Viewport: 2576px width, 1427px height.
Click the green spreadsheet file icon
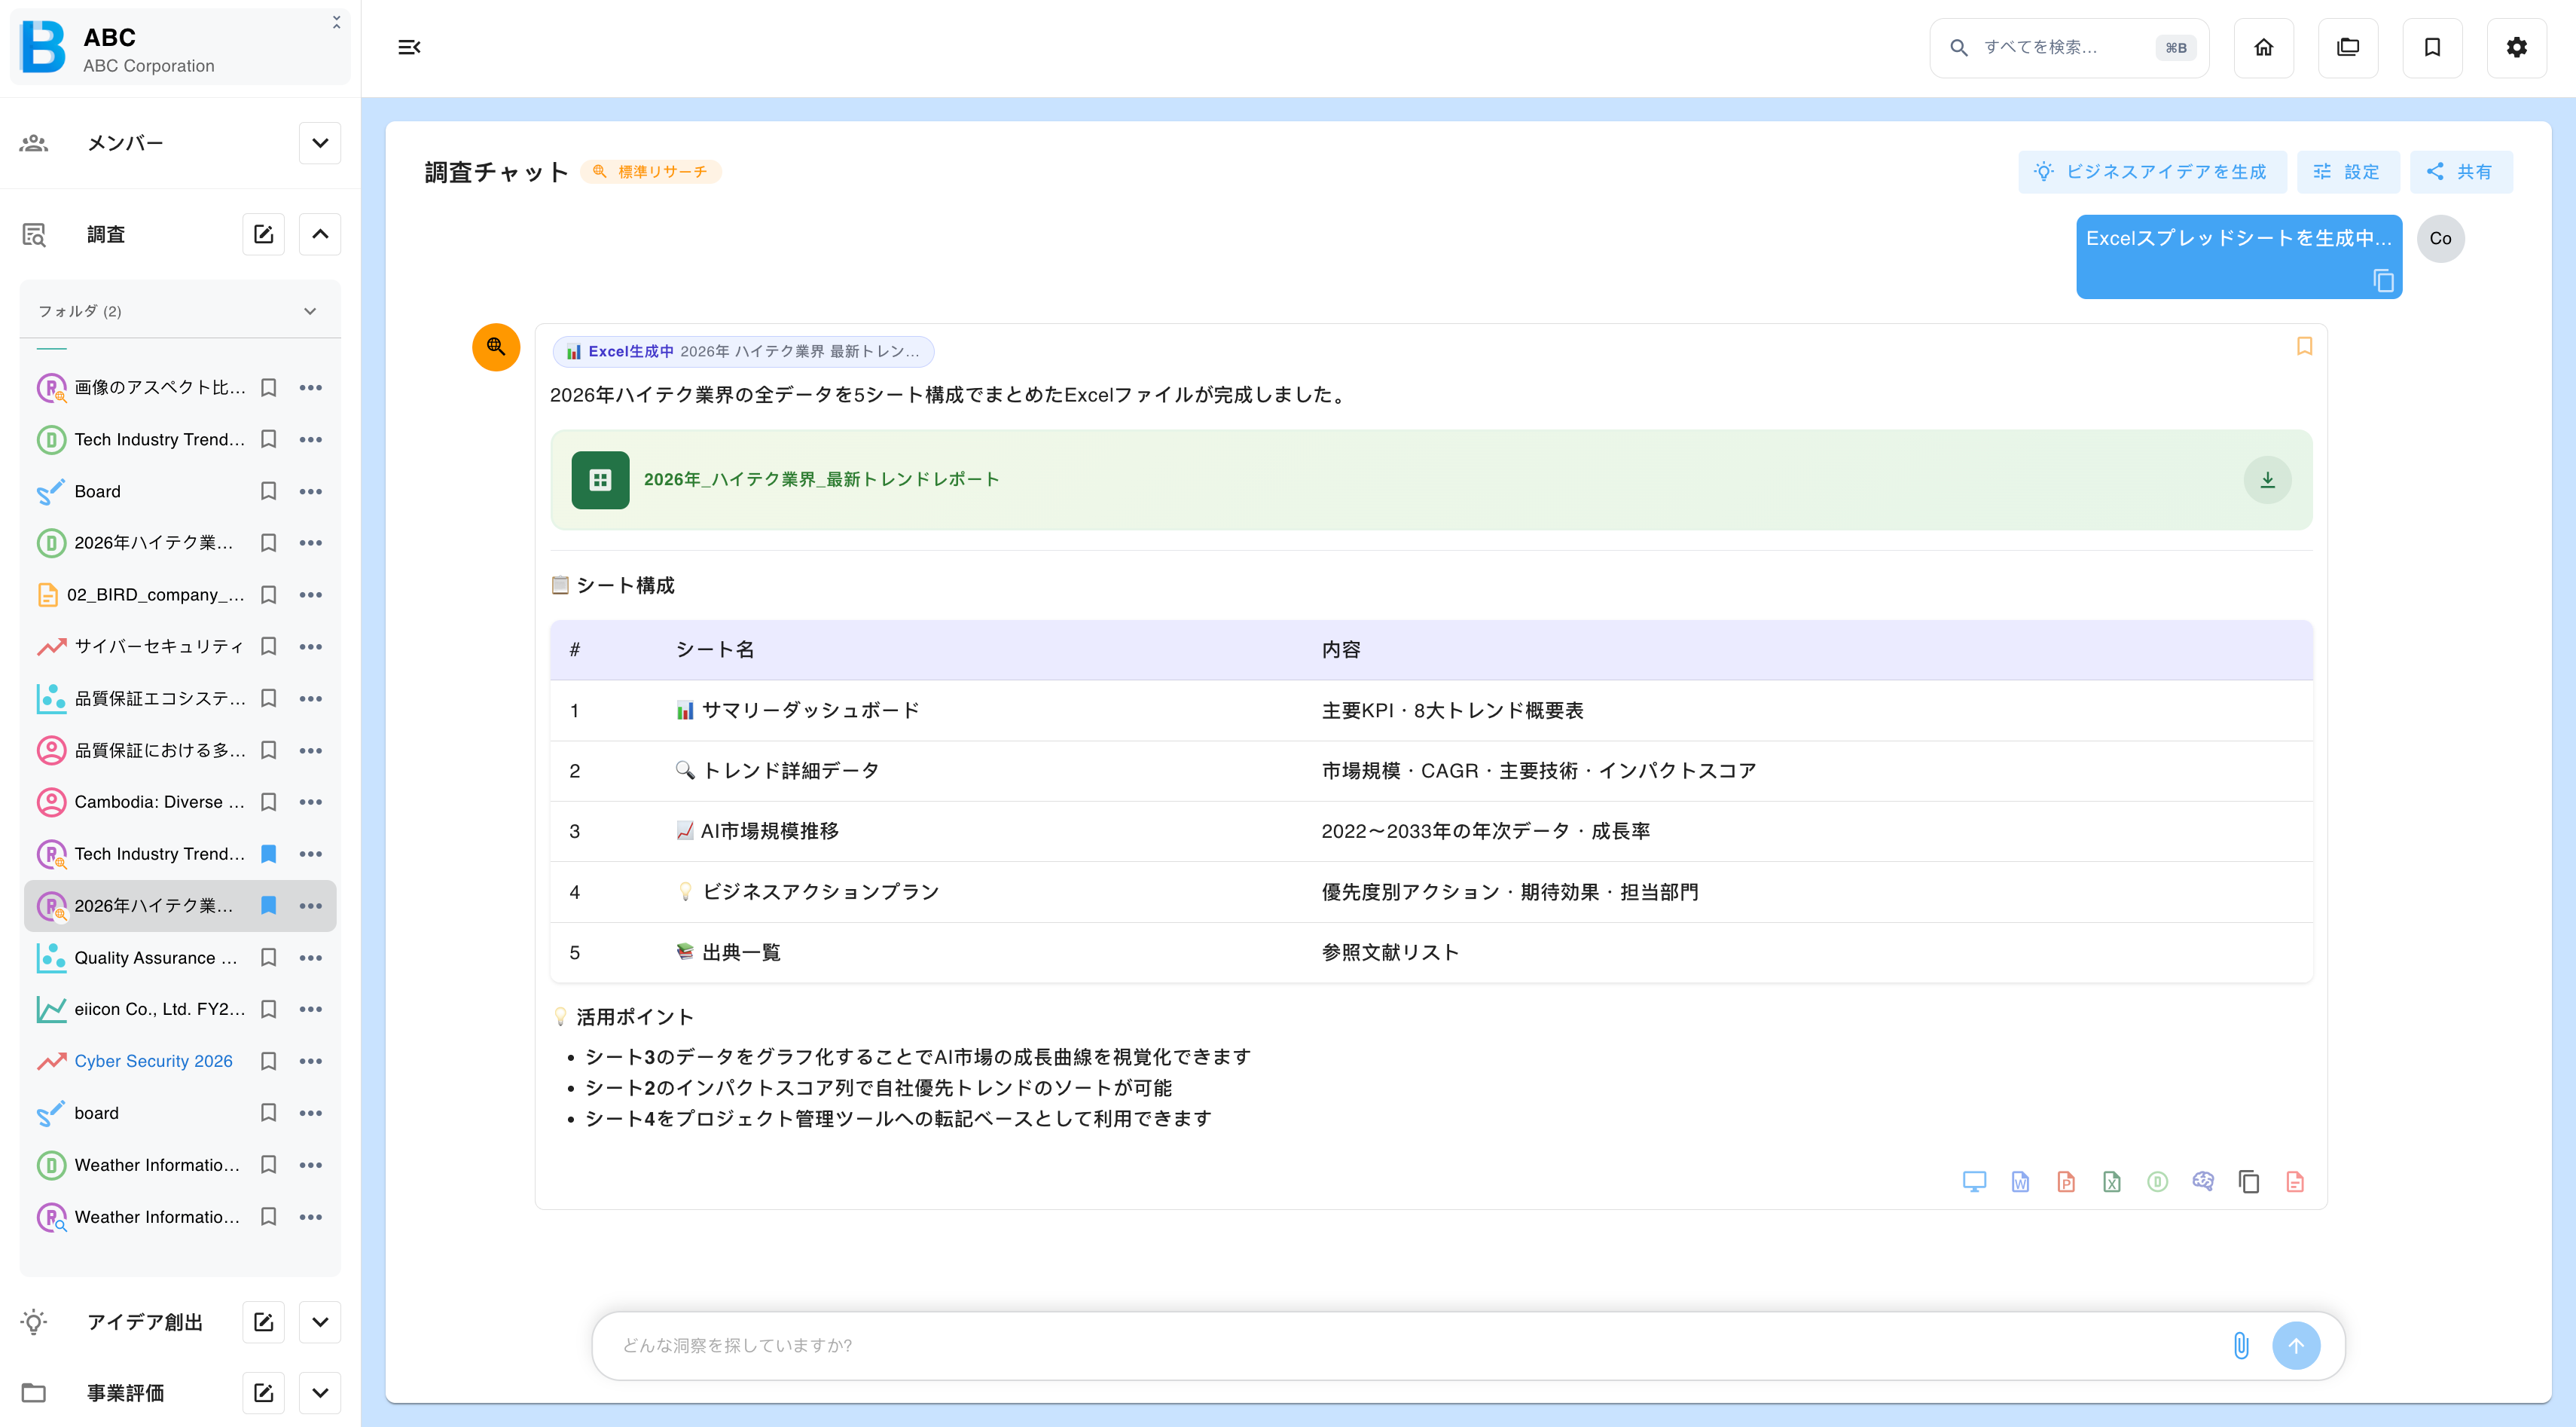[x=600, y=480]
